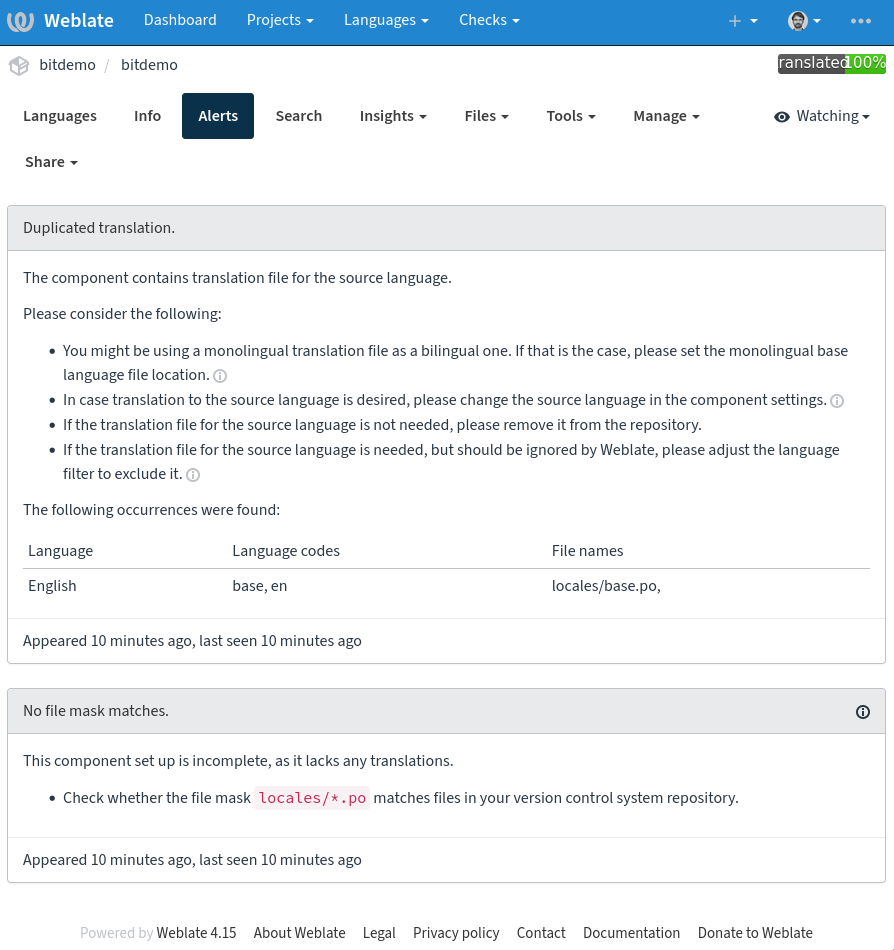Expand the Insights dropdown
The width and height of the screenshot is (894, 950).
(x=393, y=116)
